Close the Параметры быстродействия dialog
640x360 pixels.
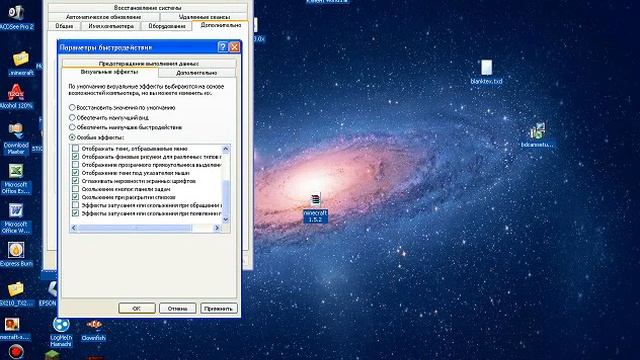point(235,47)
